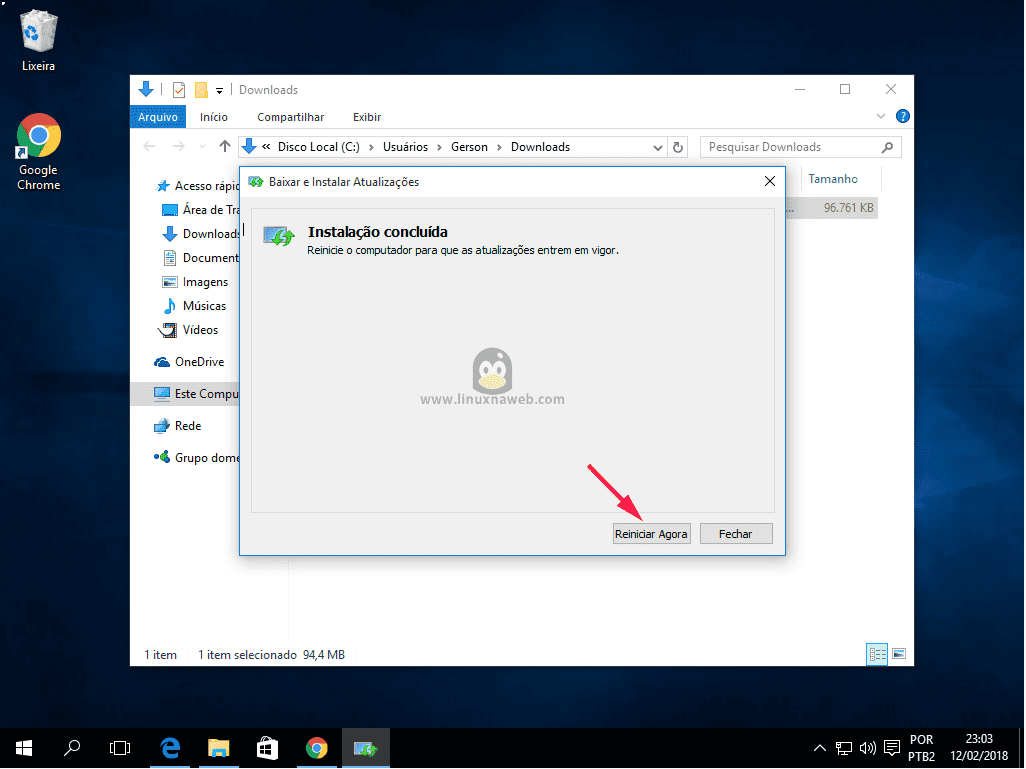Switch to large thumbnails view in the status bar
The image size is (1026, 769).
pos(900,654)
